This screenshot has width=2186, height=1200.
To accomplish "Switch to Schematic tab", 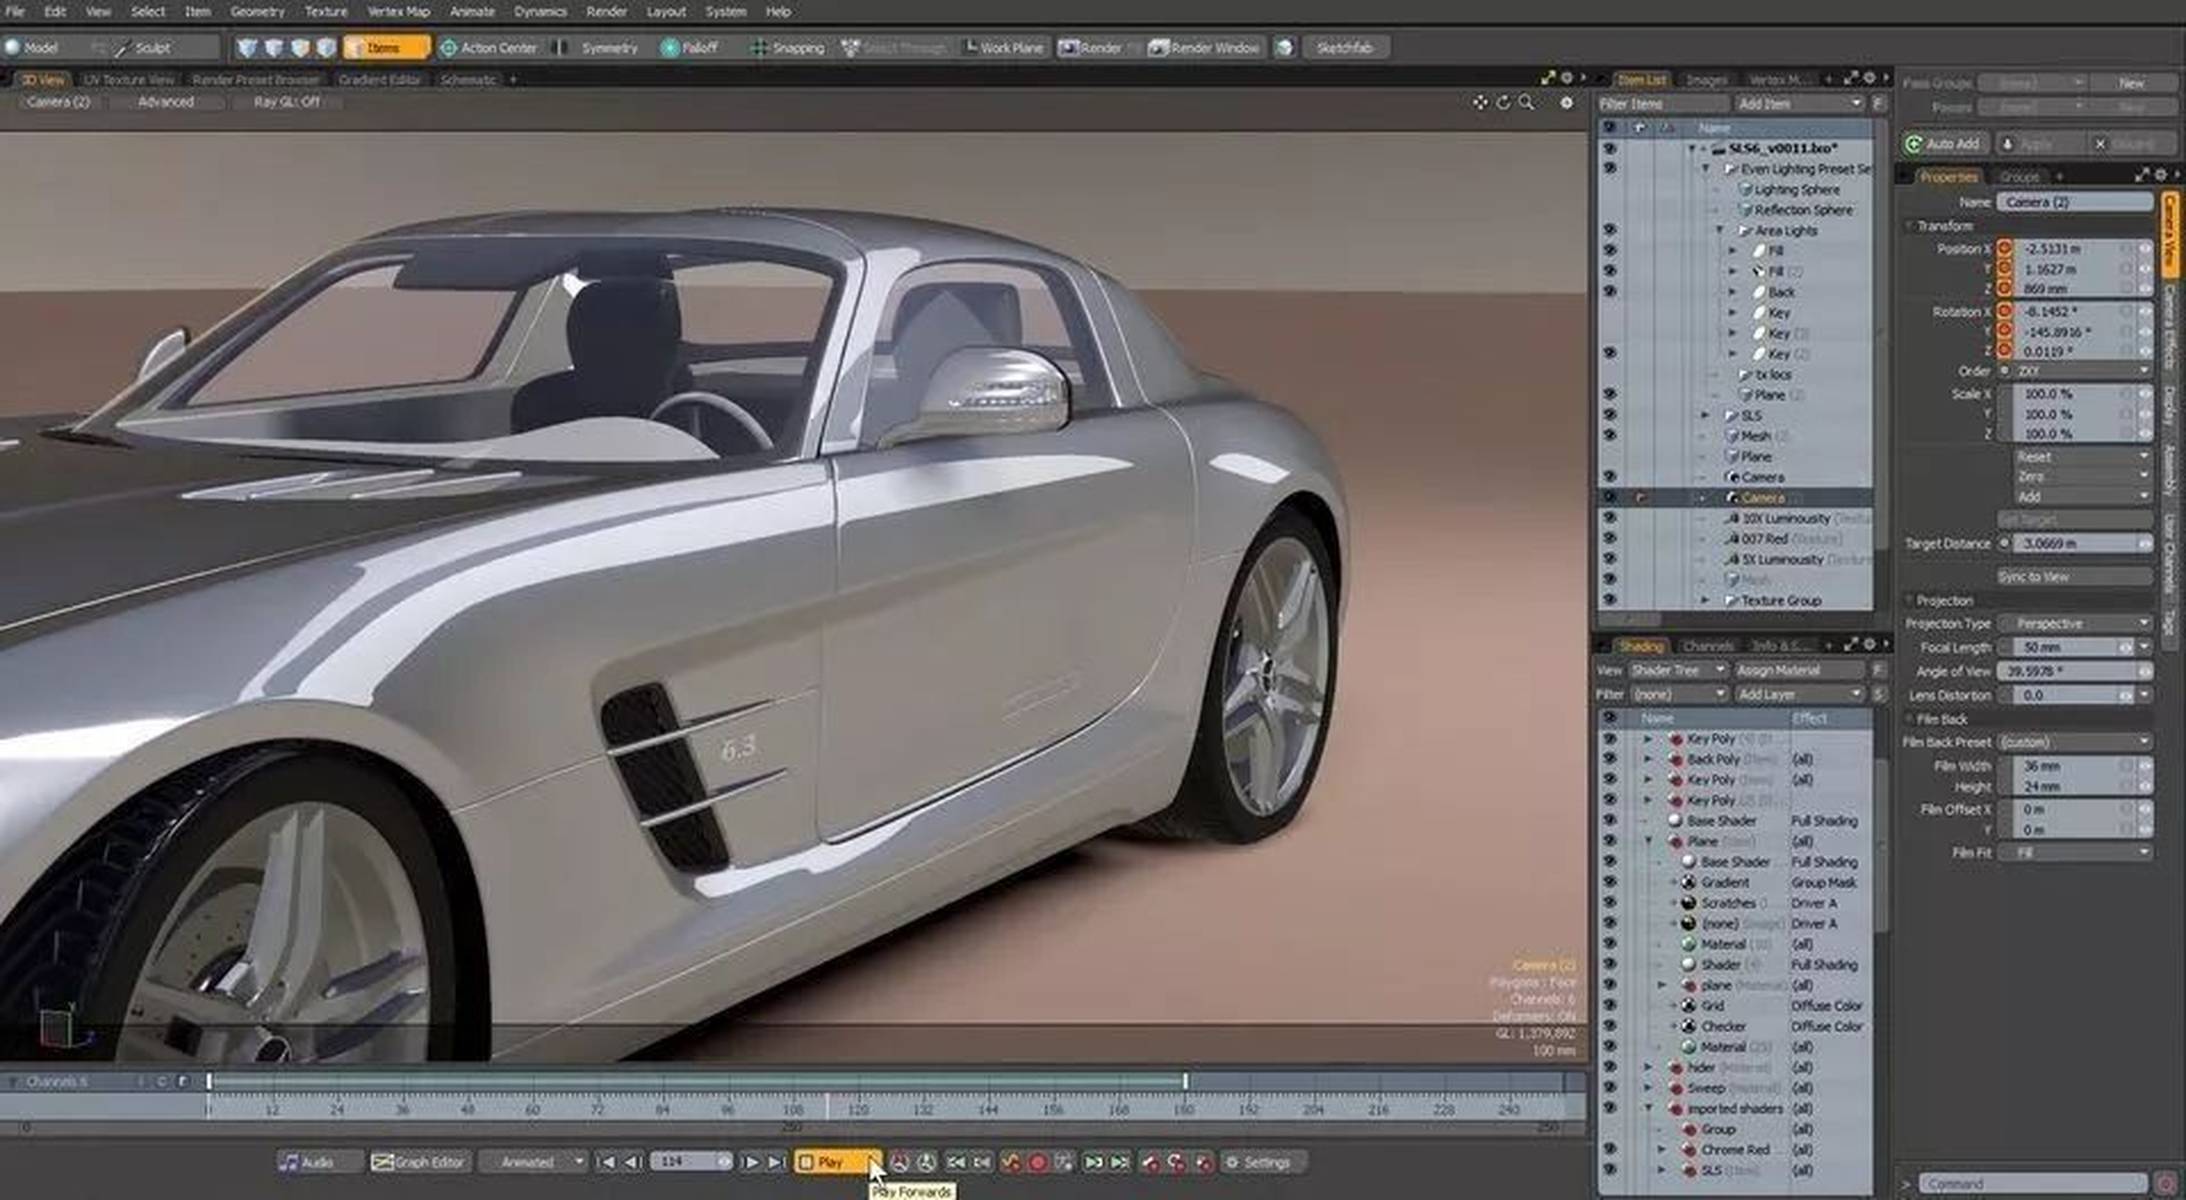I will coord(468,79).
